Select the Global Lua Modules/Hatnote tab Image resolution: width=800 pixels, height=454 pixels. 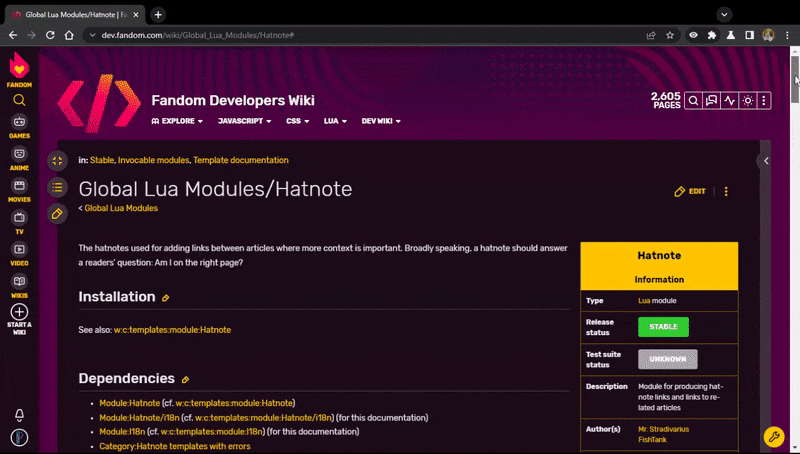[x=74, y=15]
